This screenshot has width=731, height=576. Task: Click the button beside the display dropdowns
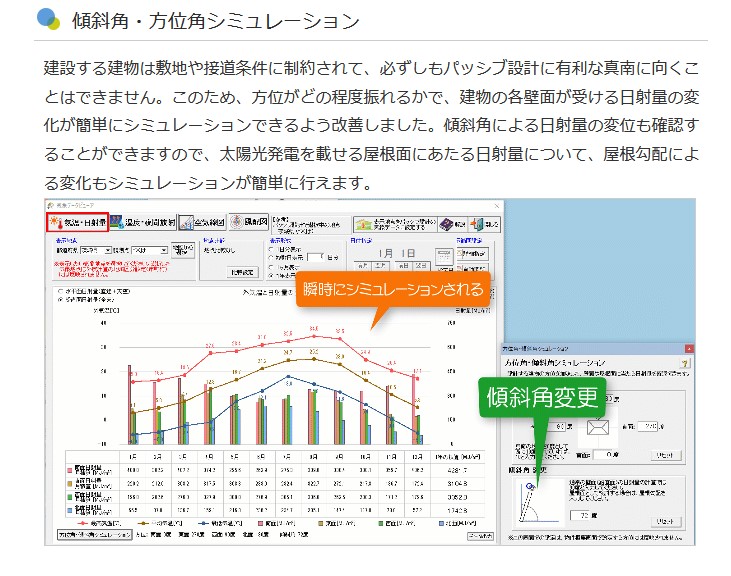point(182,250)
